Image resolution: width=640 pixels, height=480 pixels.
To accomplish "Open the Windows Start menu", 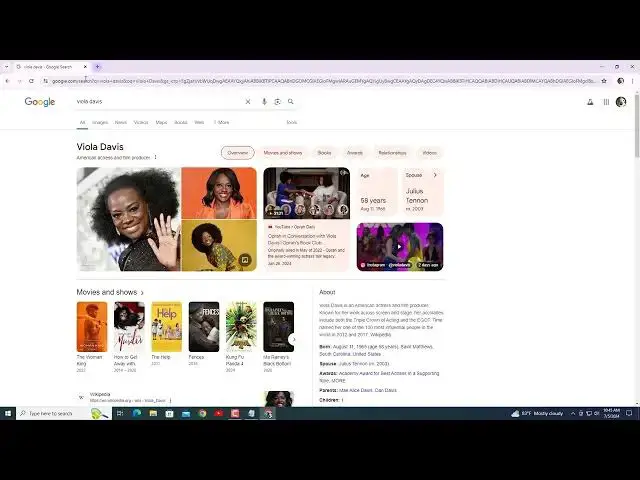I will (7, 413).
